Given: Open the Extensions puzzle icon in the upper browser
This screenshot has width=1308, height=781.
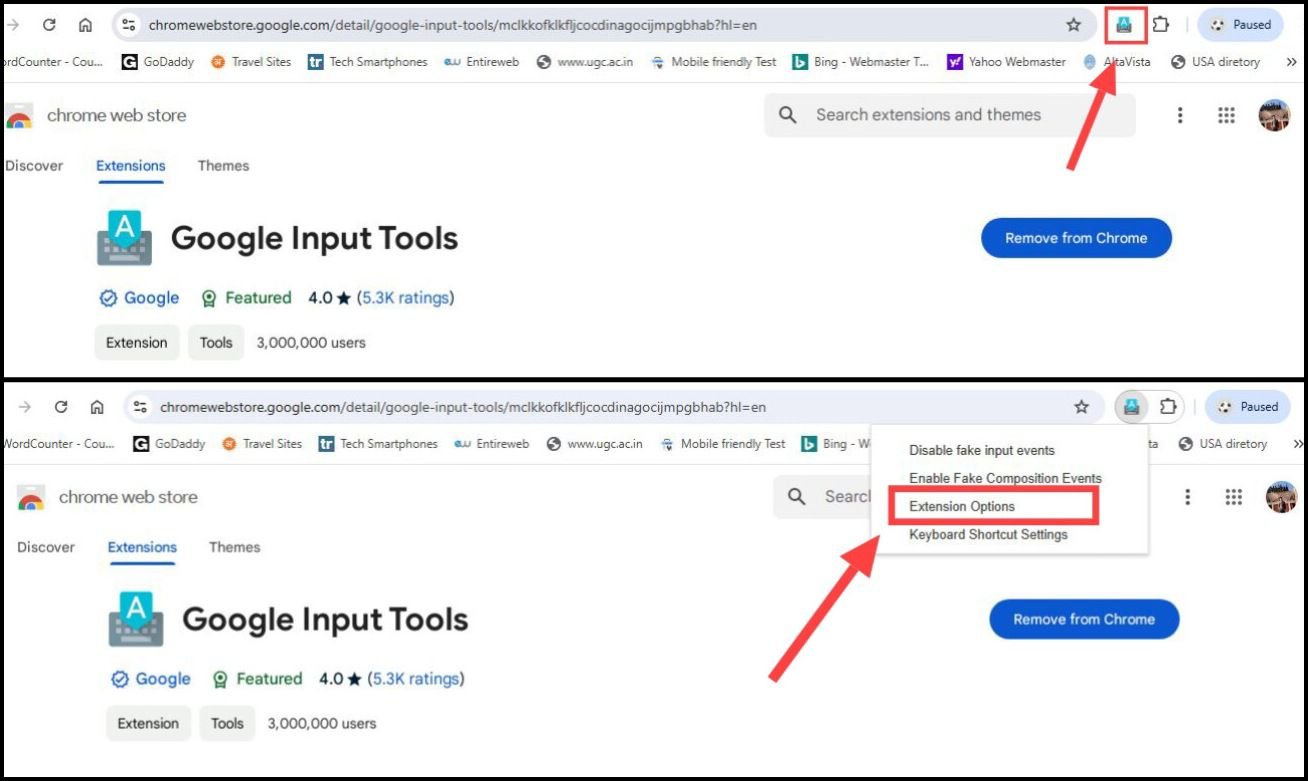Looking at the screenshot, I should coord(1160,25).
